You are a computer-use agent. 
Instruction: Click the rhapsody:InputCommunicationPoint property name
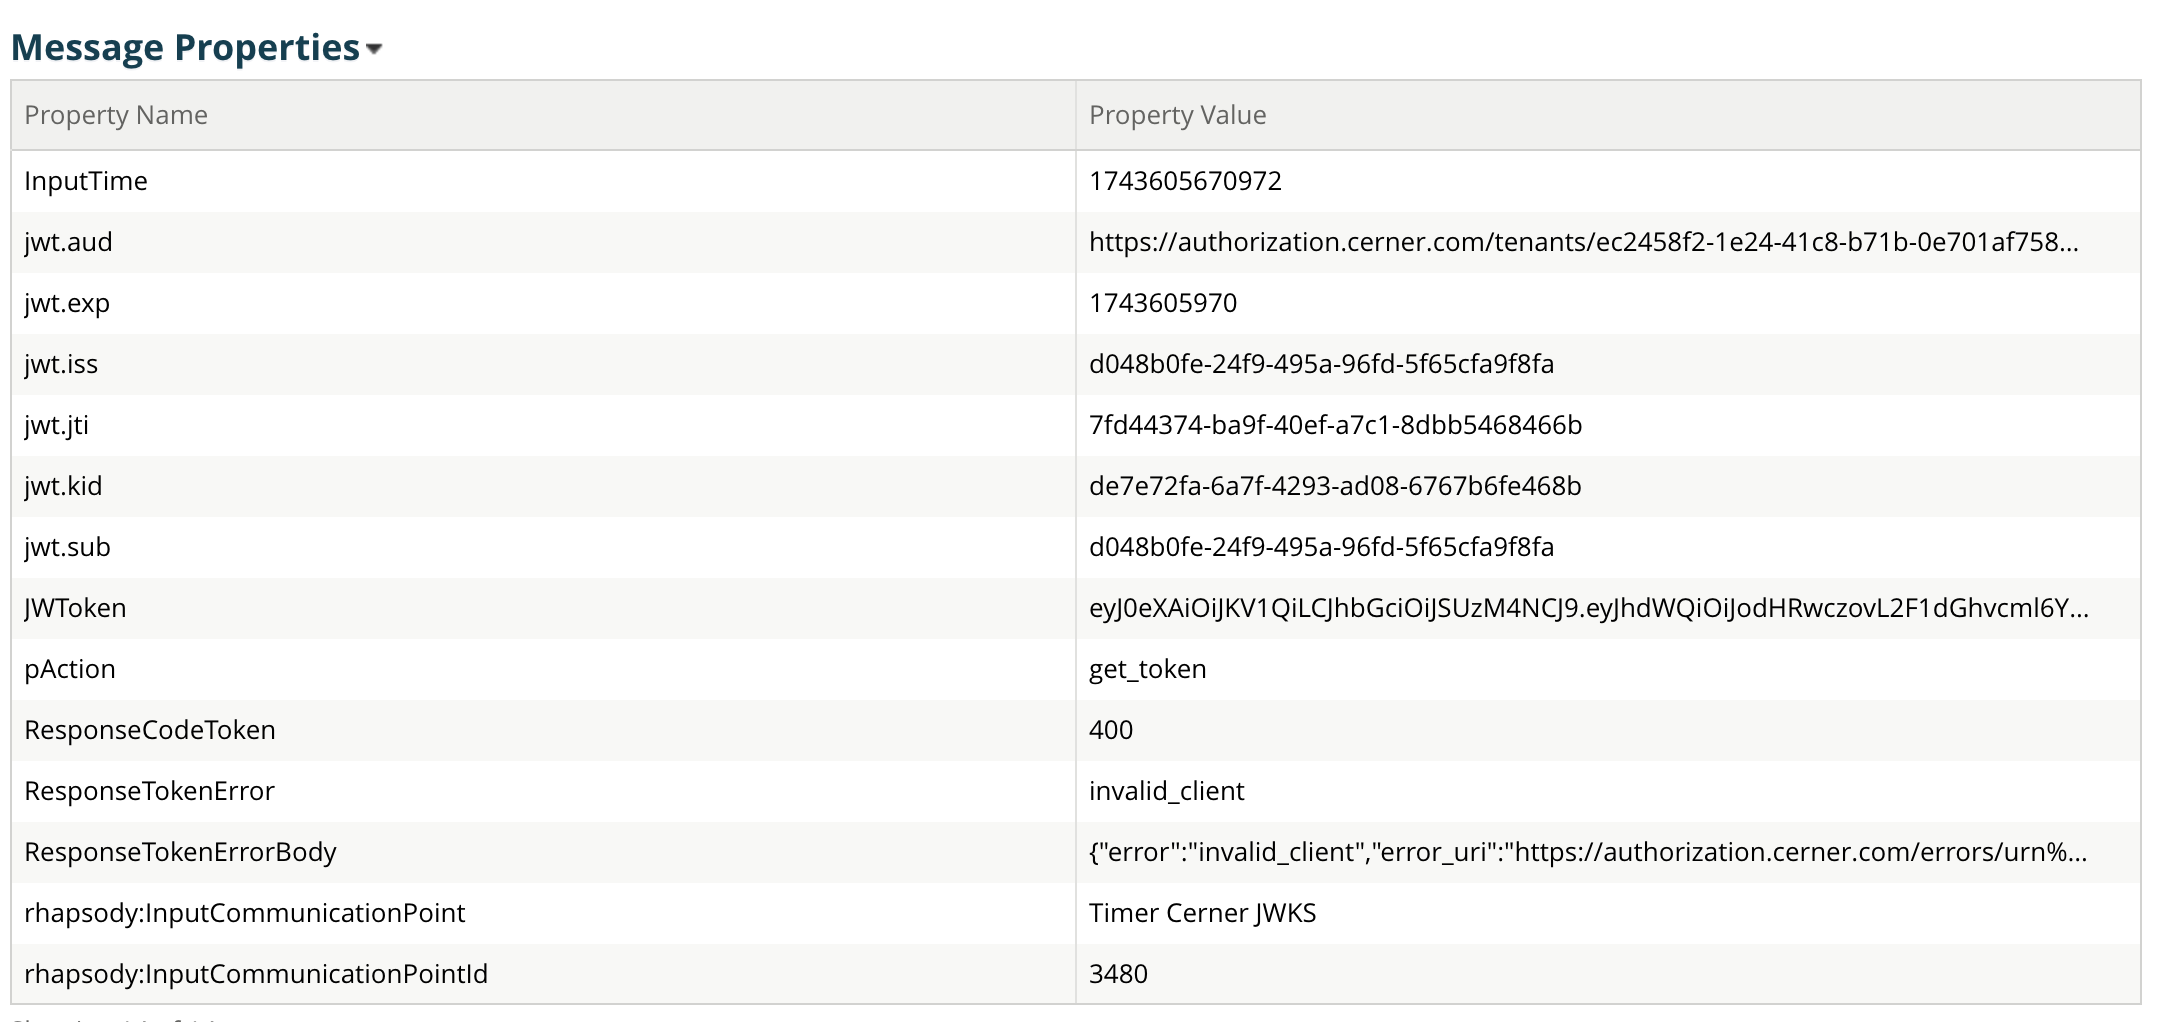pos(244,913)
